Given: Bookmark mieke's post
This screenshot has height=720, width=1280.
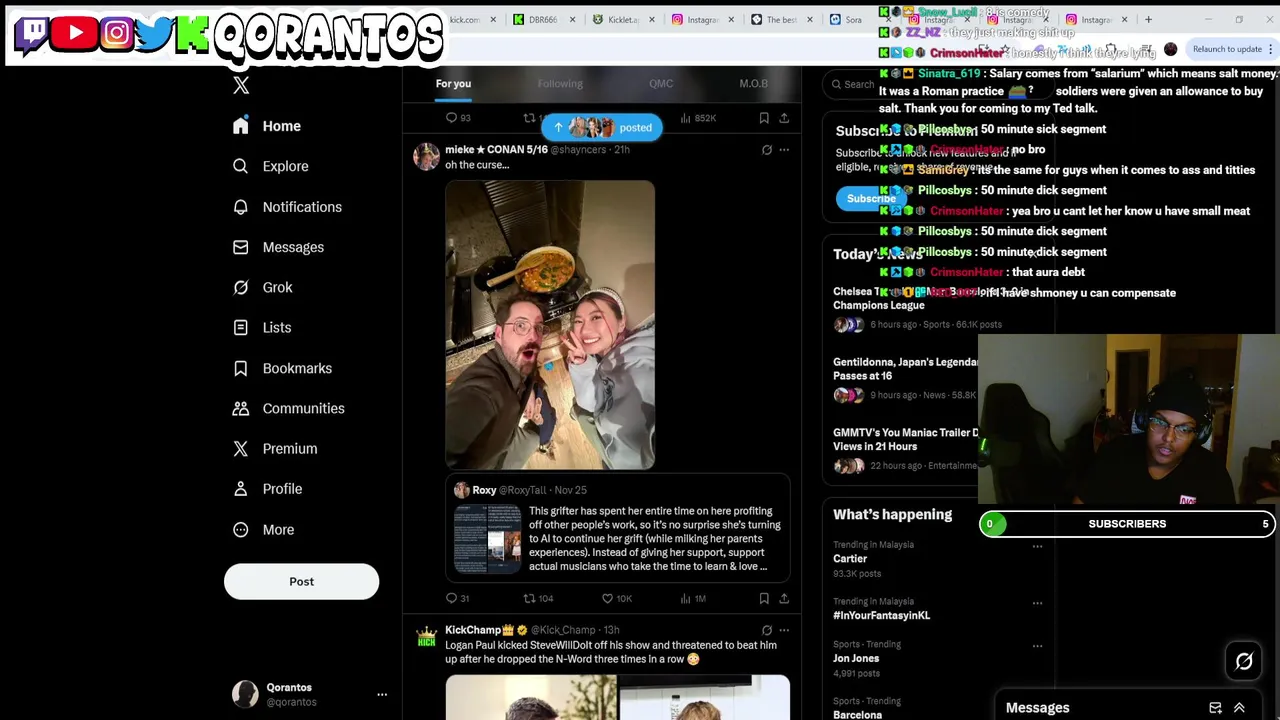Looking at the screenshot, I should pyautogui.click(x=764, y=598).
